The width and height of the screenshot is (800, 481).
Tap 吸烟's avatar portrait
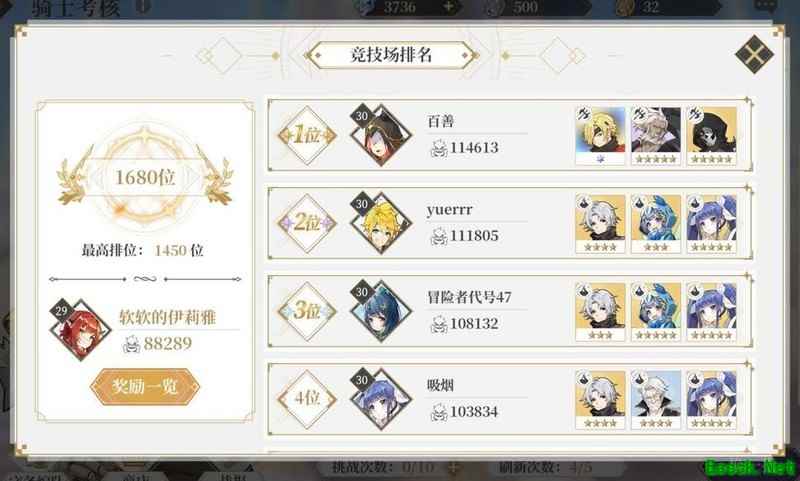pos(381,399)
